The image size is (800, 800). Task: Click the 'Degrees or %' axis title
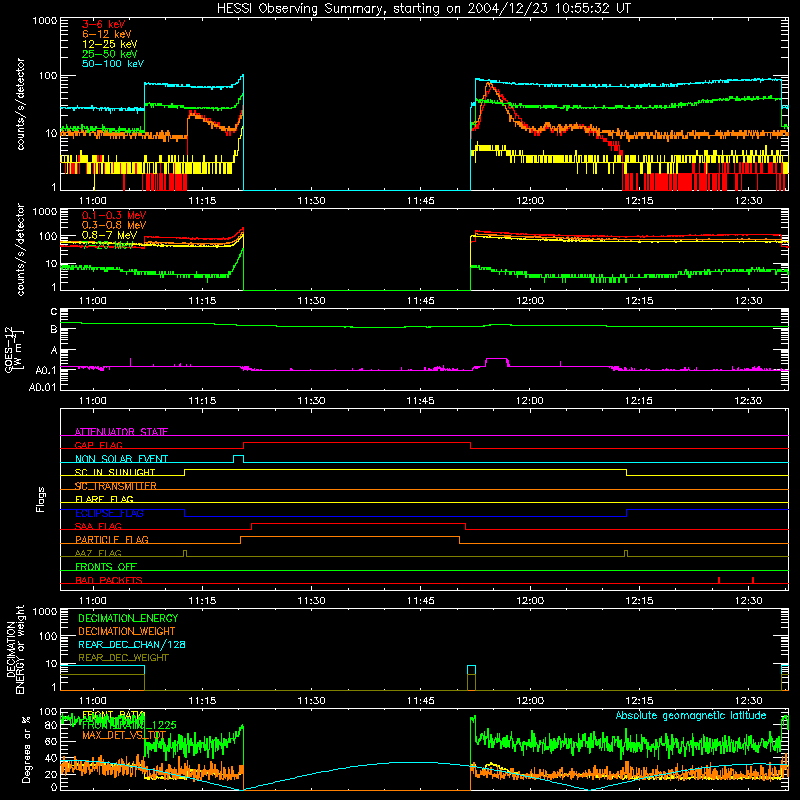tap(26, 749)
